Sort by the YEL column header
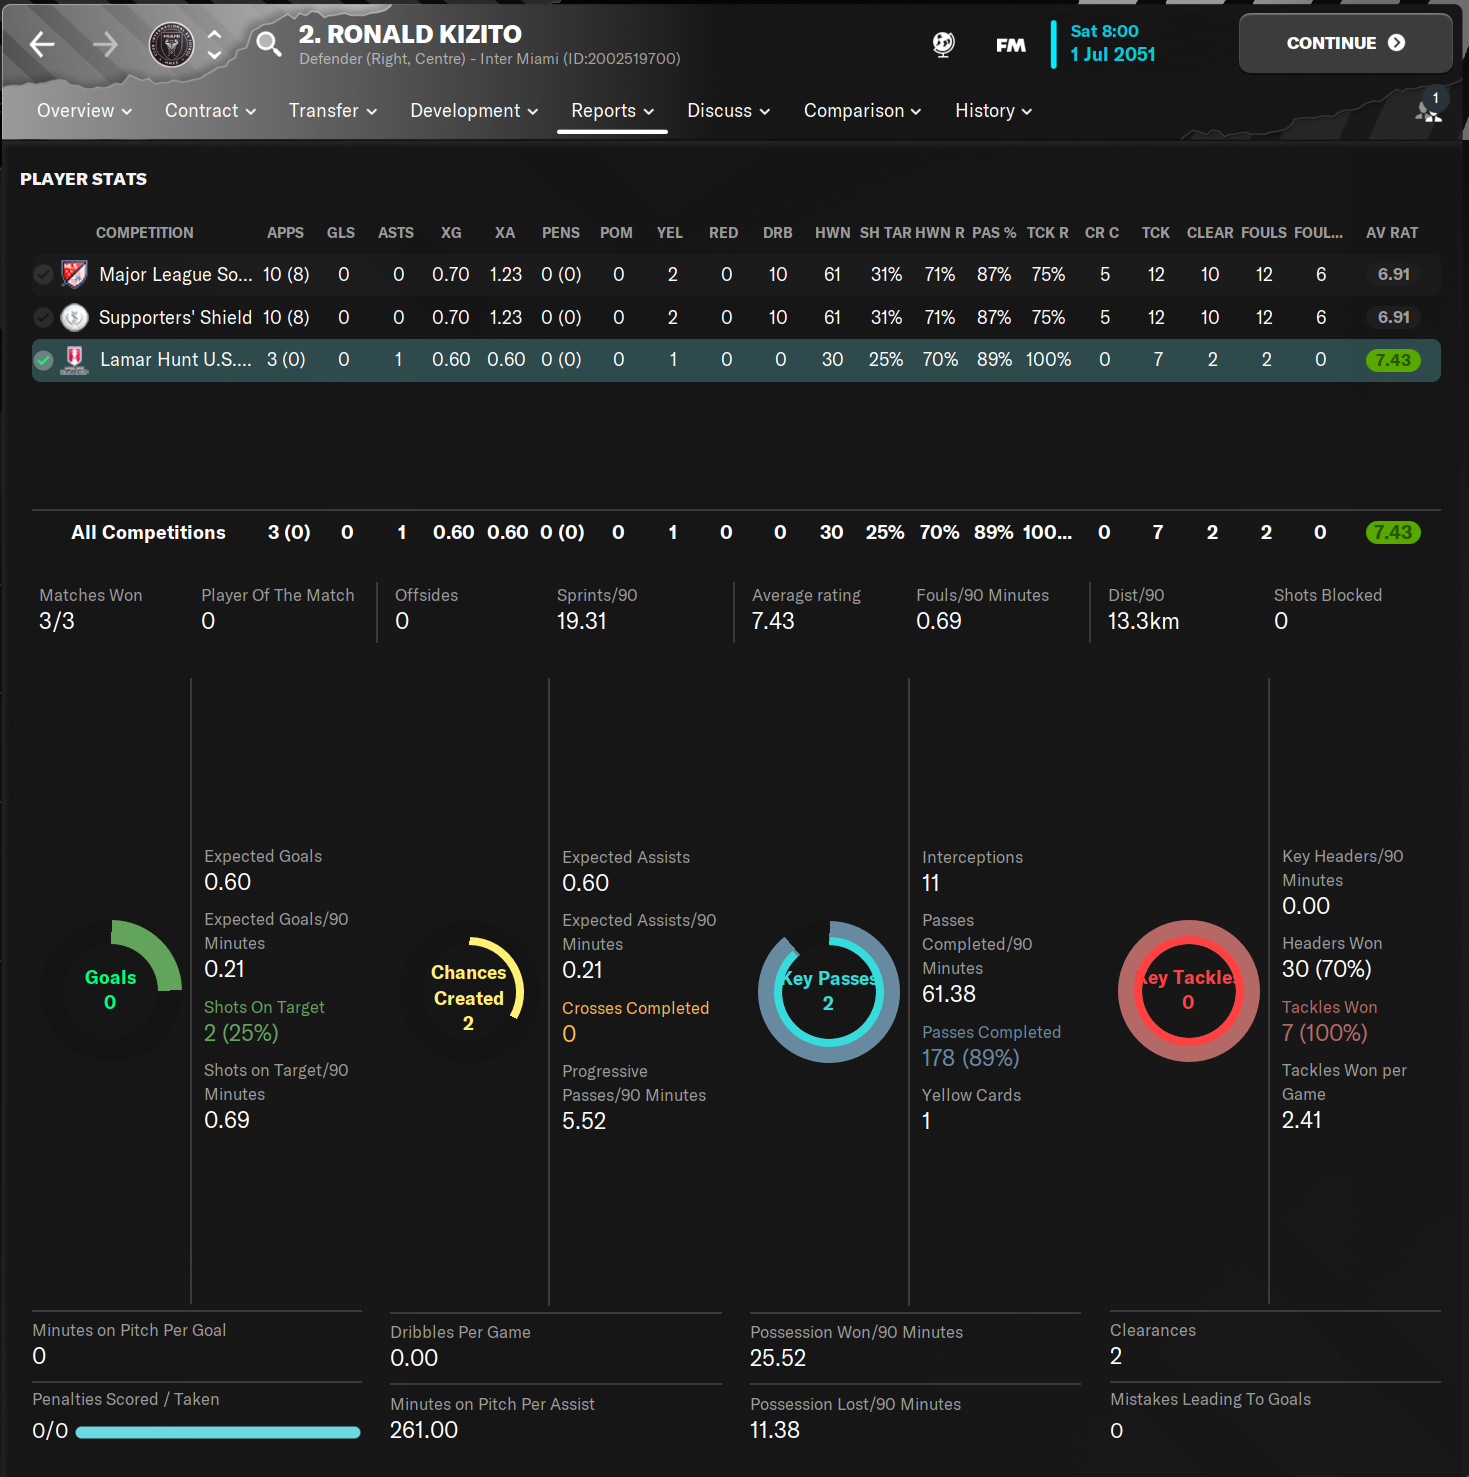Screen dimensions: 1469x1477 click(x=670, y=233)
